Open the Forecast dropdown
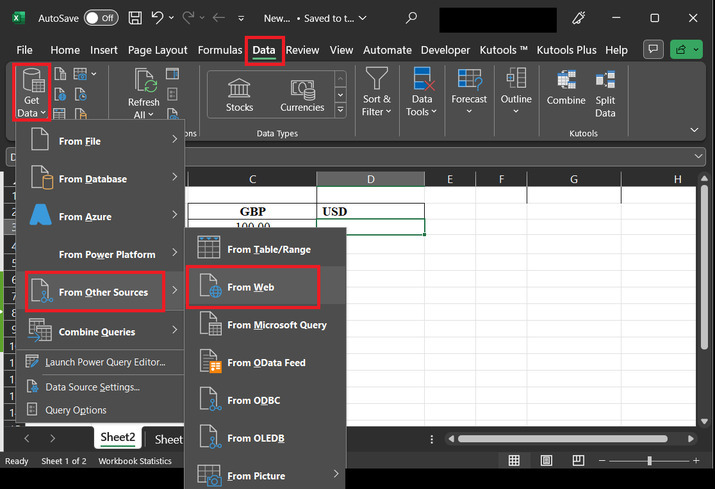This screenshot has width=715, height=489. point(469,92)
